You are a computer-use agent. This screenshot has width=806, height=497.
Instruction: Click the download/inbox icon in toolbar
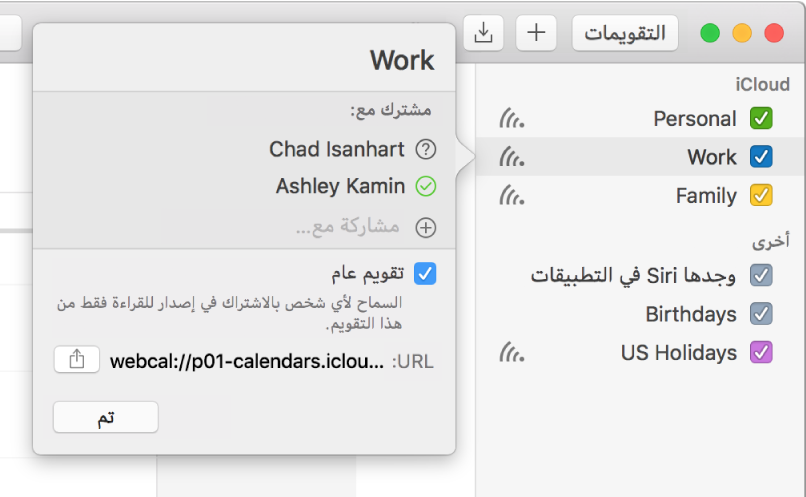coord(483,32)
